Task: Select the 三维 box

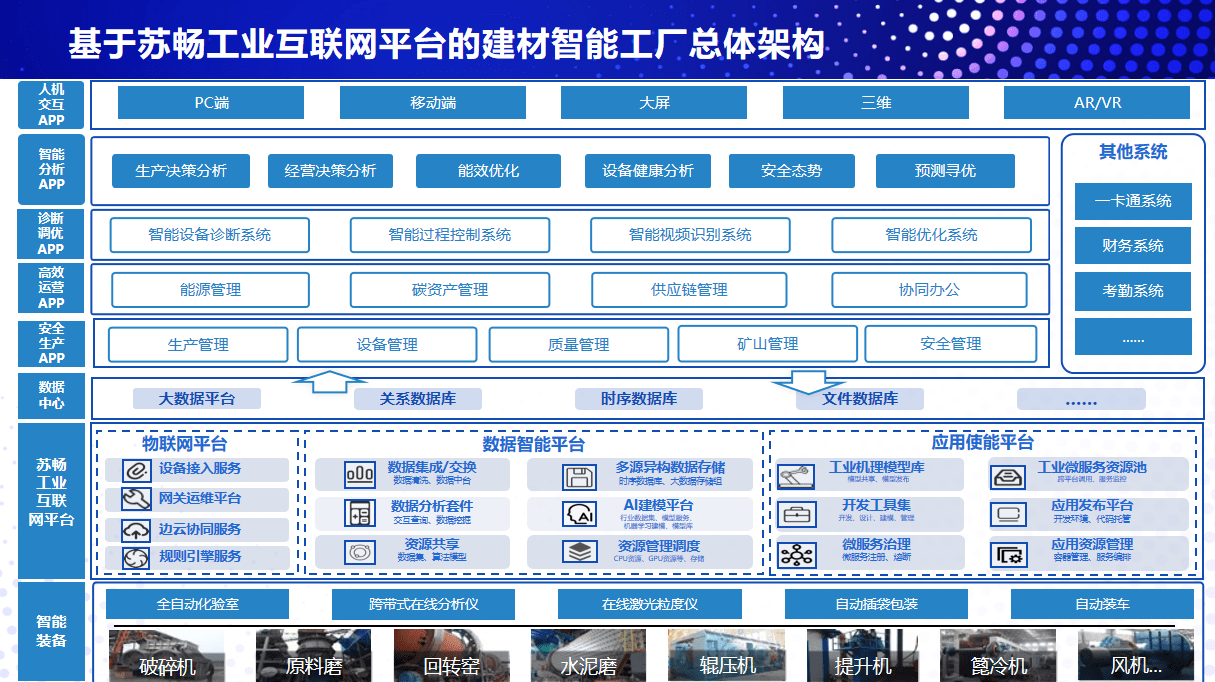Action: (876, 103)
